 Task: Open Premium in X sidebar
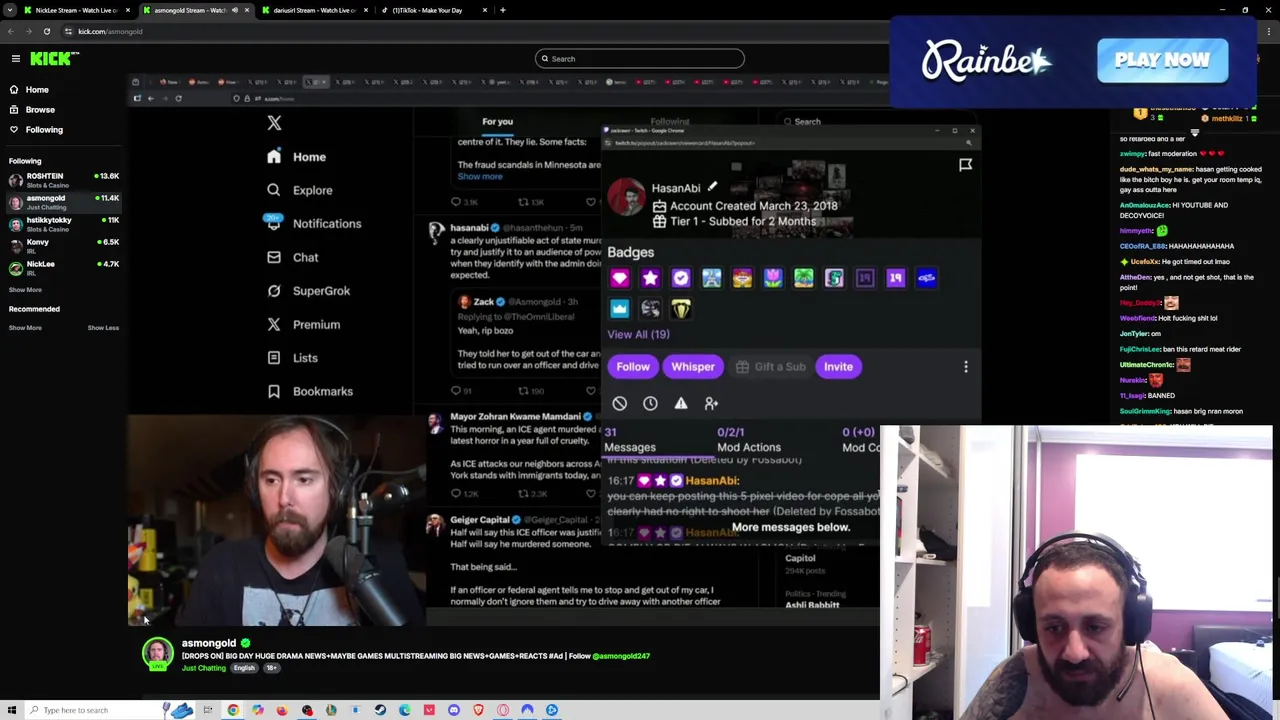point(303,324)
